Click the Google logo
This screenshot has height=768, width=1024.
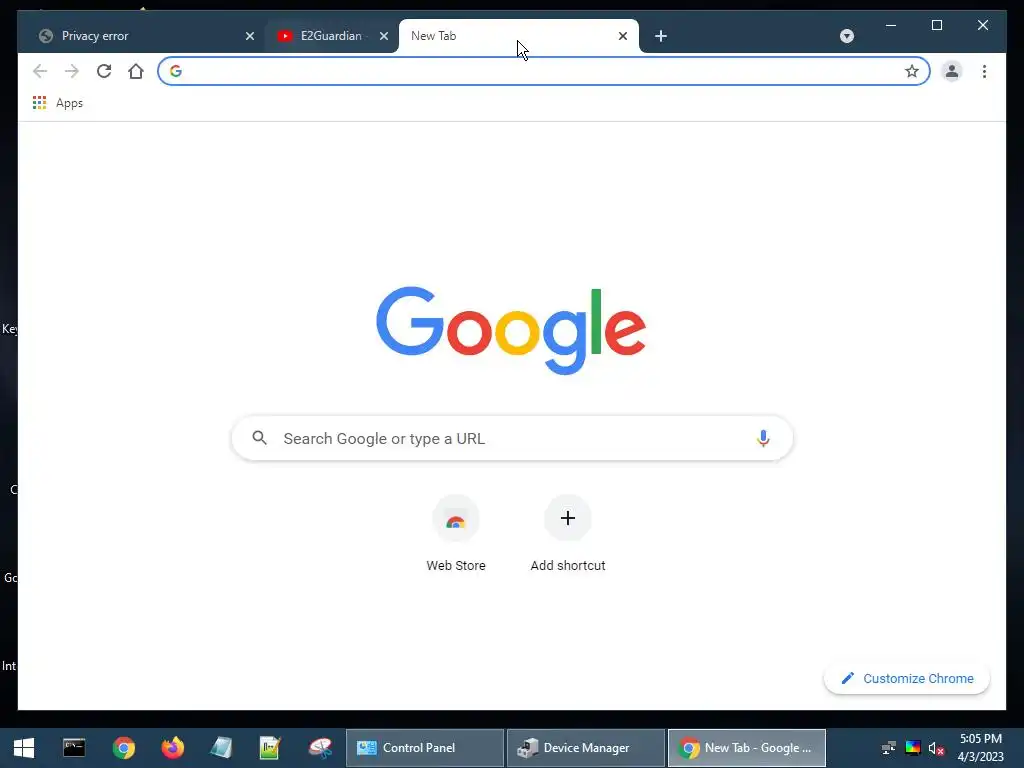(511, 330)
